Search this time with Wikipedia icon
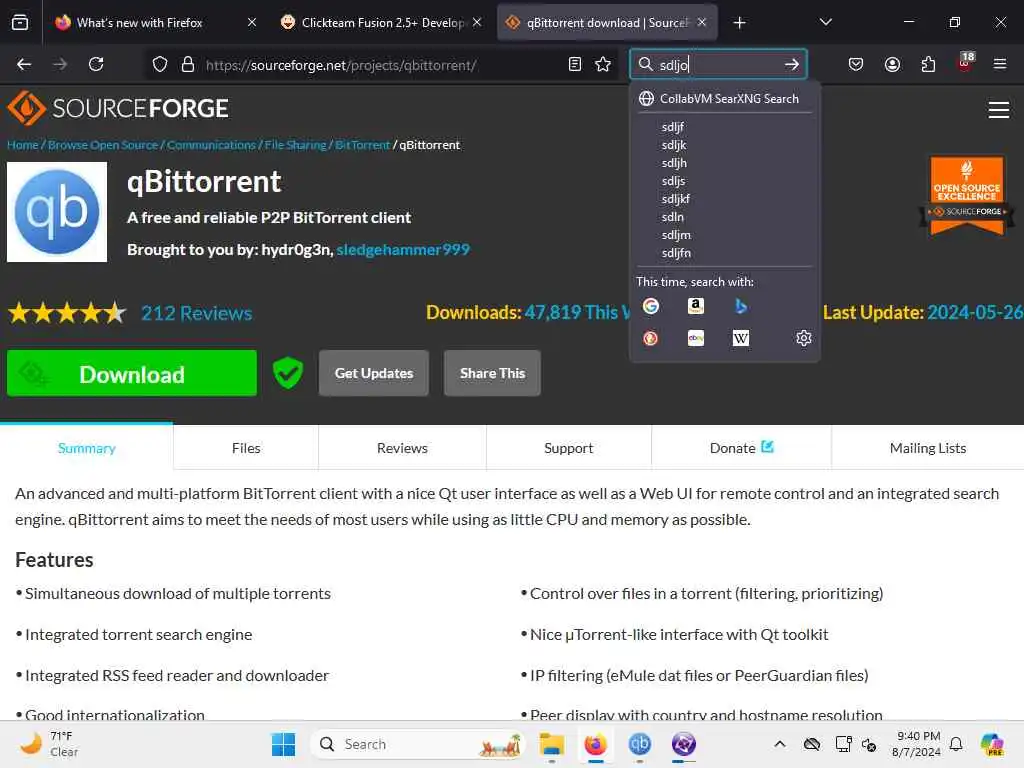1024x768 pixels. (741, 338)
